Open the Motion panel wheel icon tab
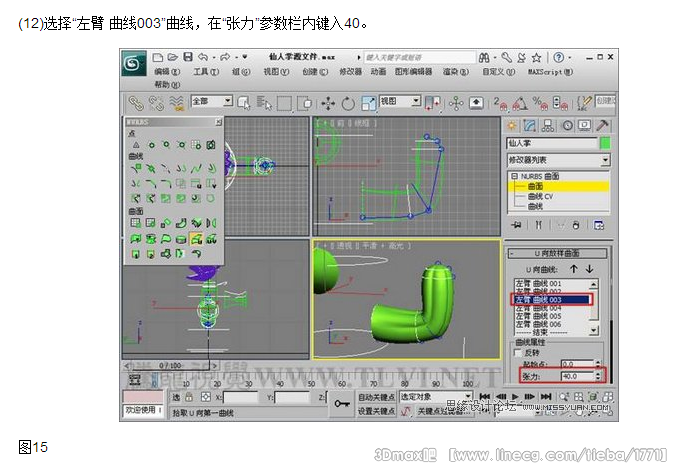The height and width of the screenshot is (472, 696). coord(568,126)
